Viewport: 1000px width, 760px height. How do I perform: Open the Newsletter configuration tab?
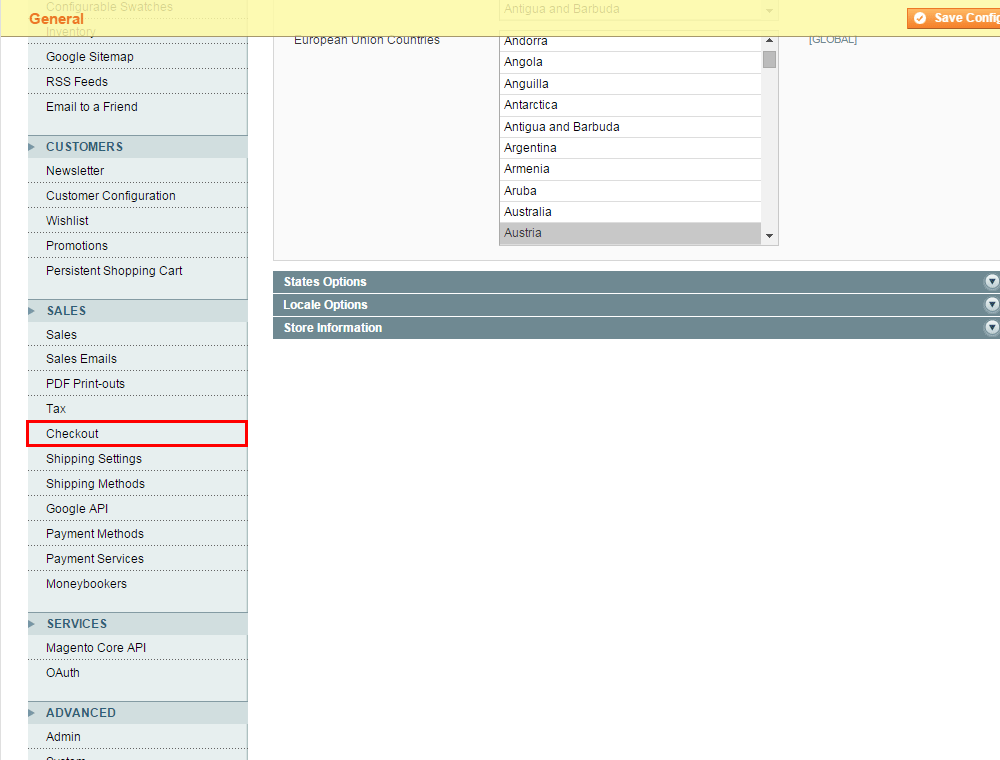pyautogui.click(x=138, y=171)
